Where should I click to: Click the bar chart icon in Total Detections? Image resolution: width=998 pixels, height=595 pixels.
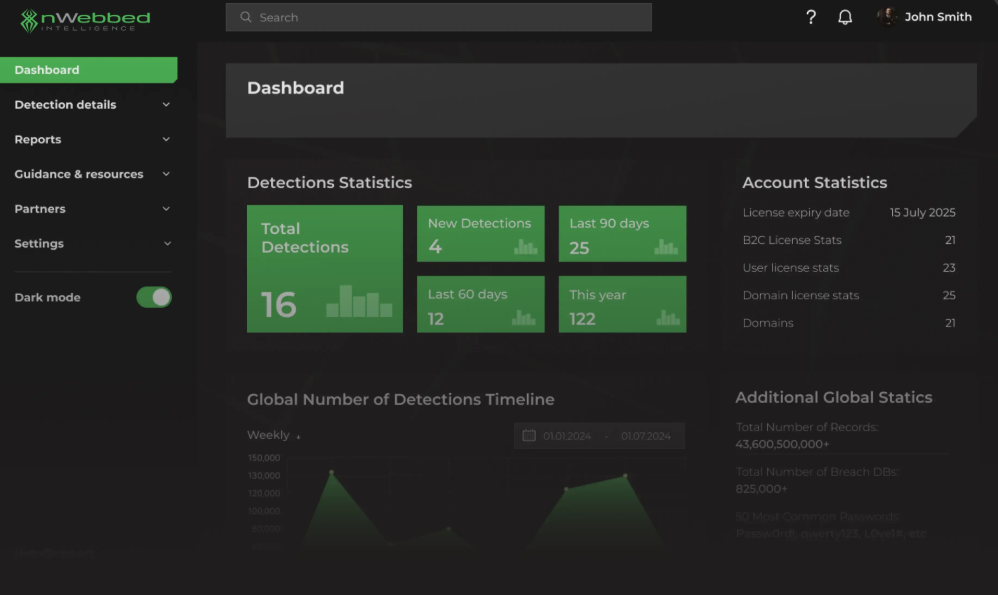359,301
